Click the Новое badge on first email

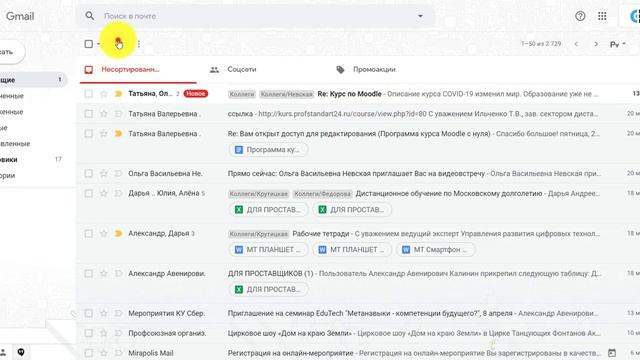[x=196, y=94]
